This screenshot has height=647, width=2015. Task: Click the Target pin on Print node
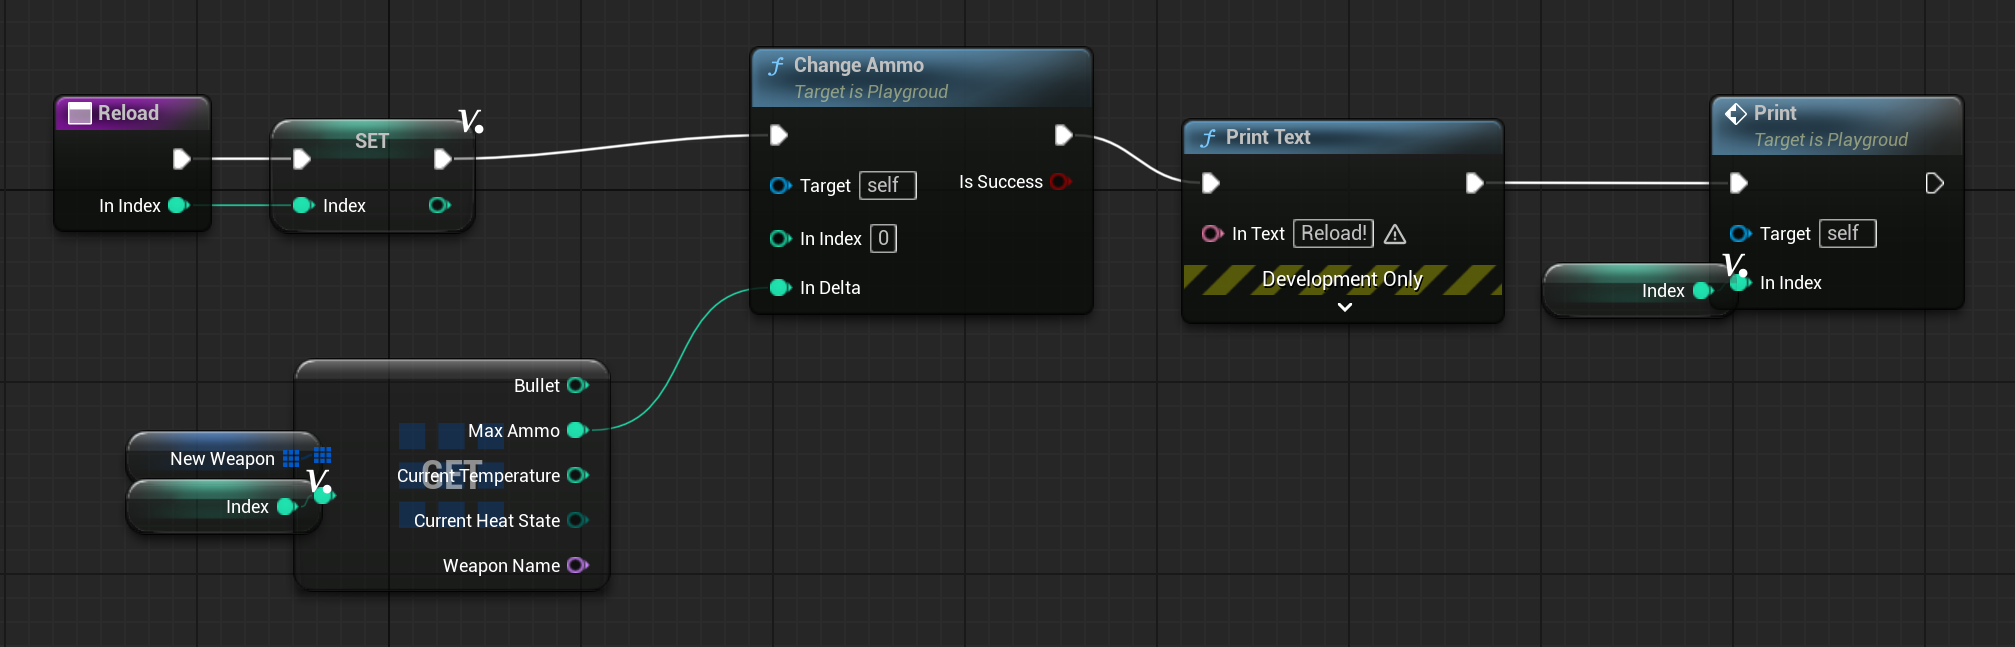1740,233
